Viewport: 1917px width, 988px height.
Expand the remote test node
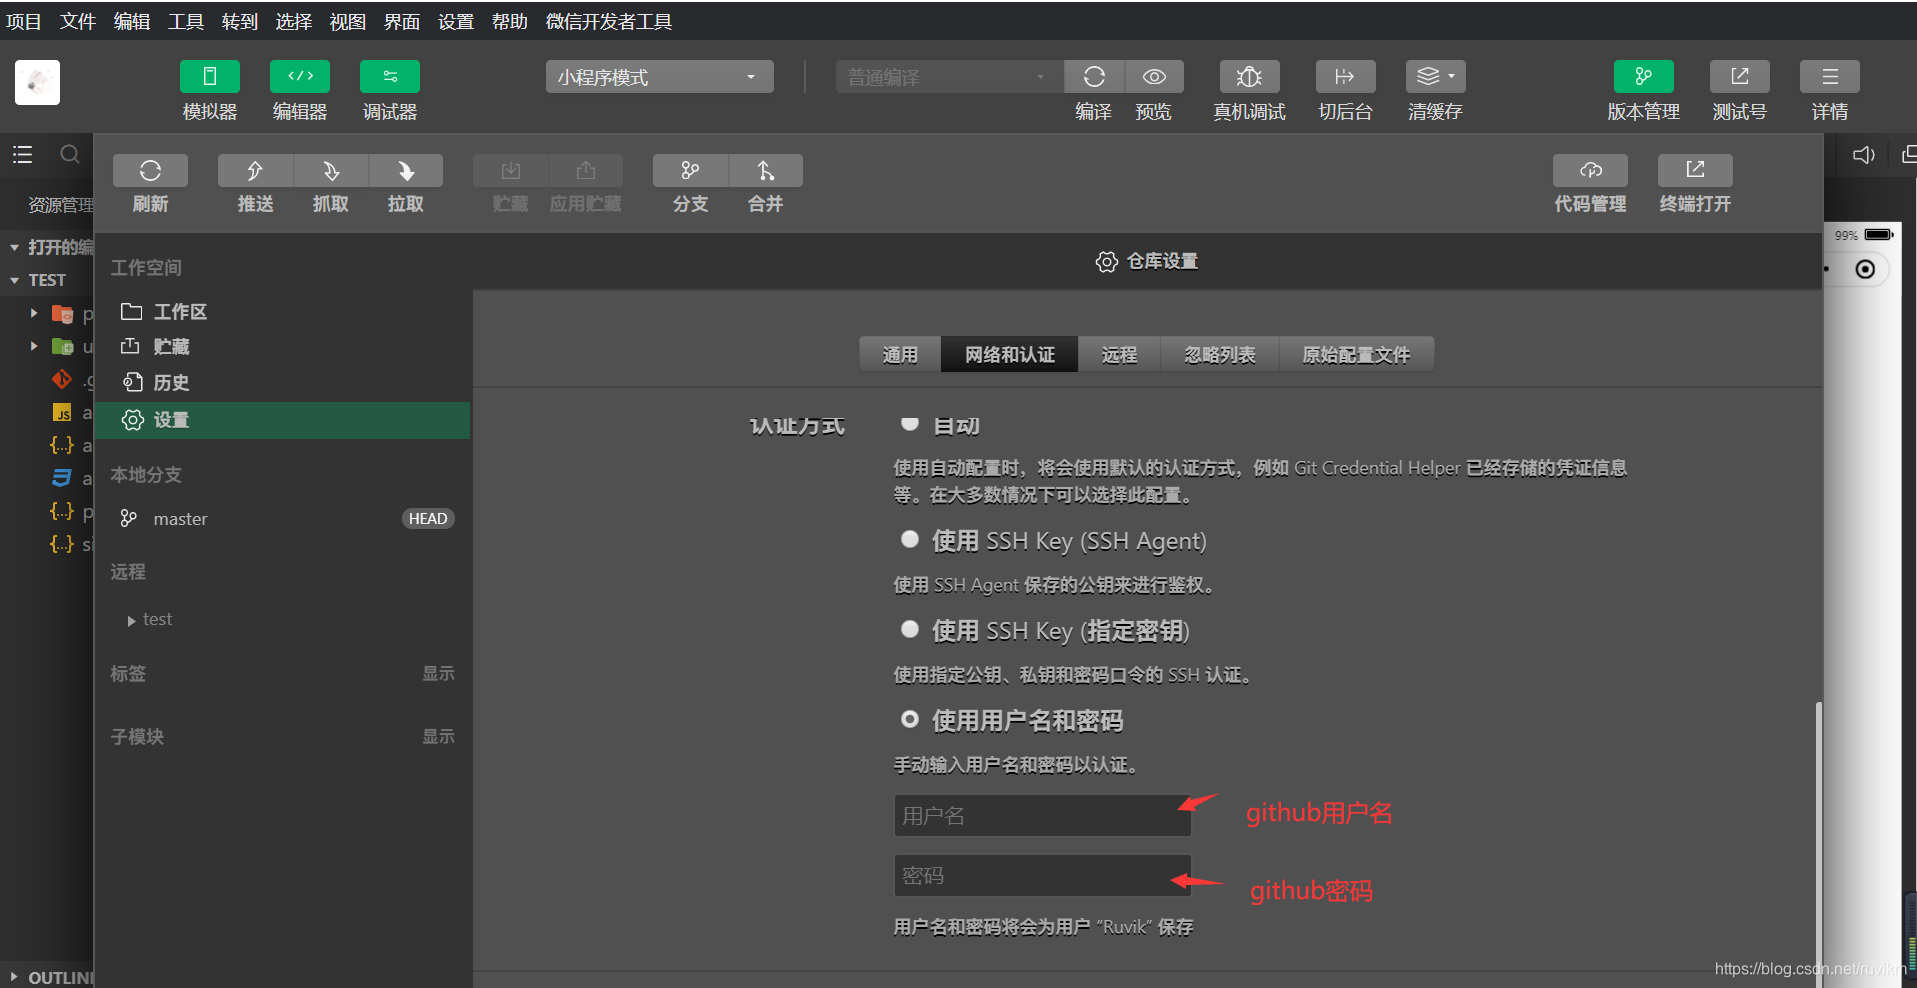click(x=131, y=621)
